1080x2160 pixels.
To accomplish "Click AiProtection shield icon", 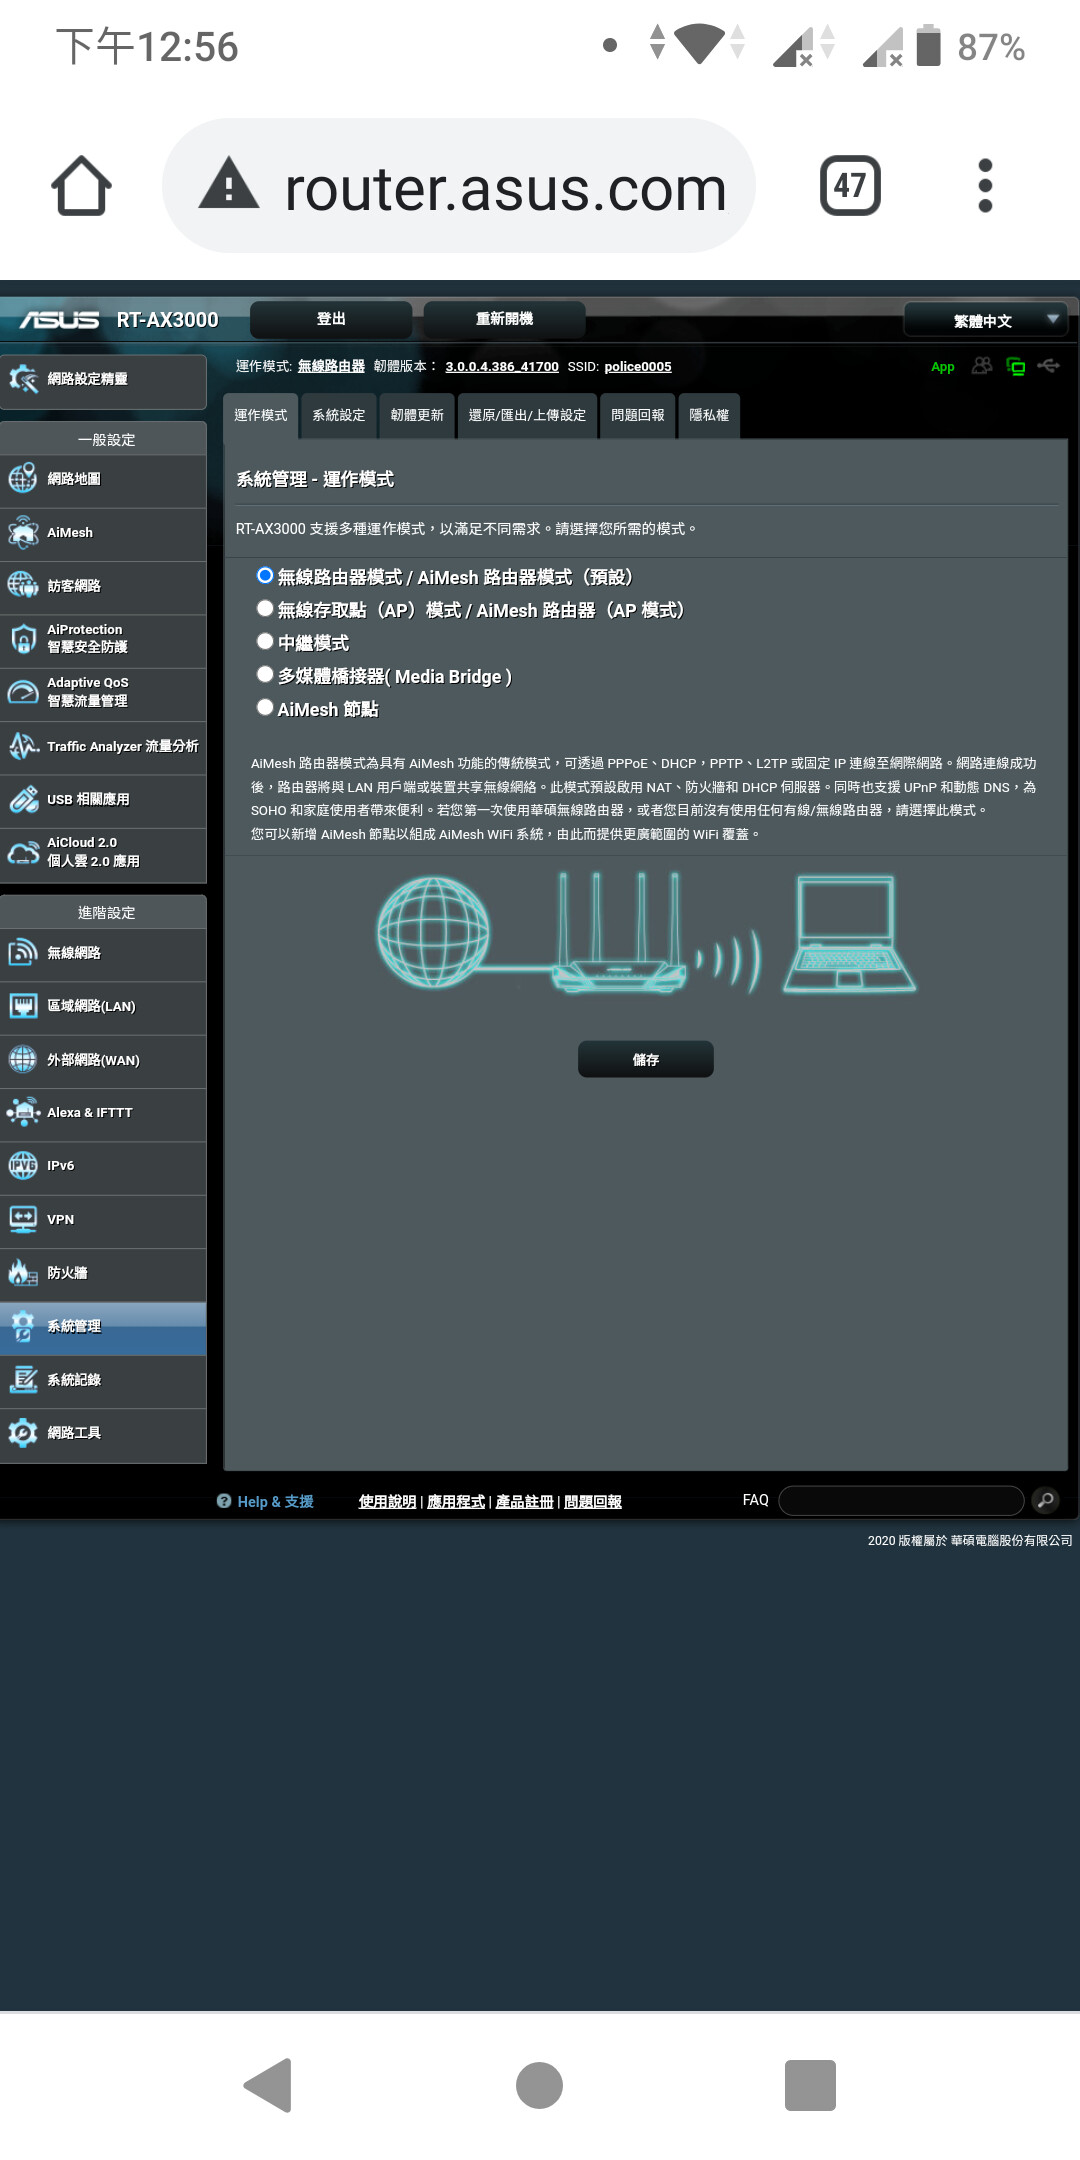I will 23,639.
